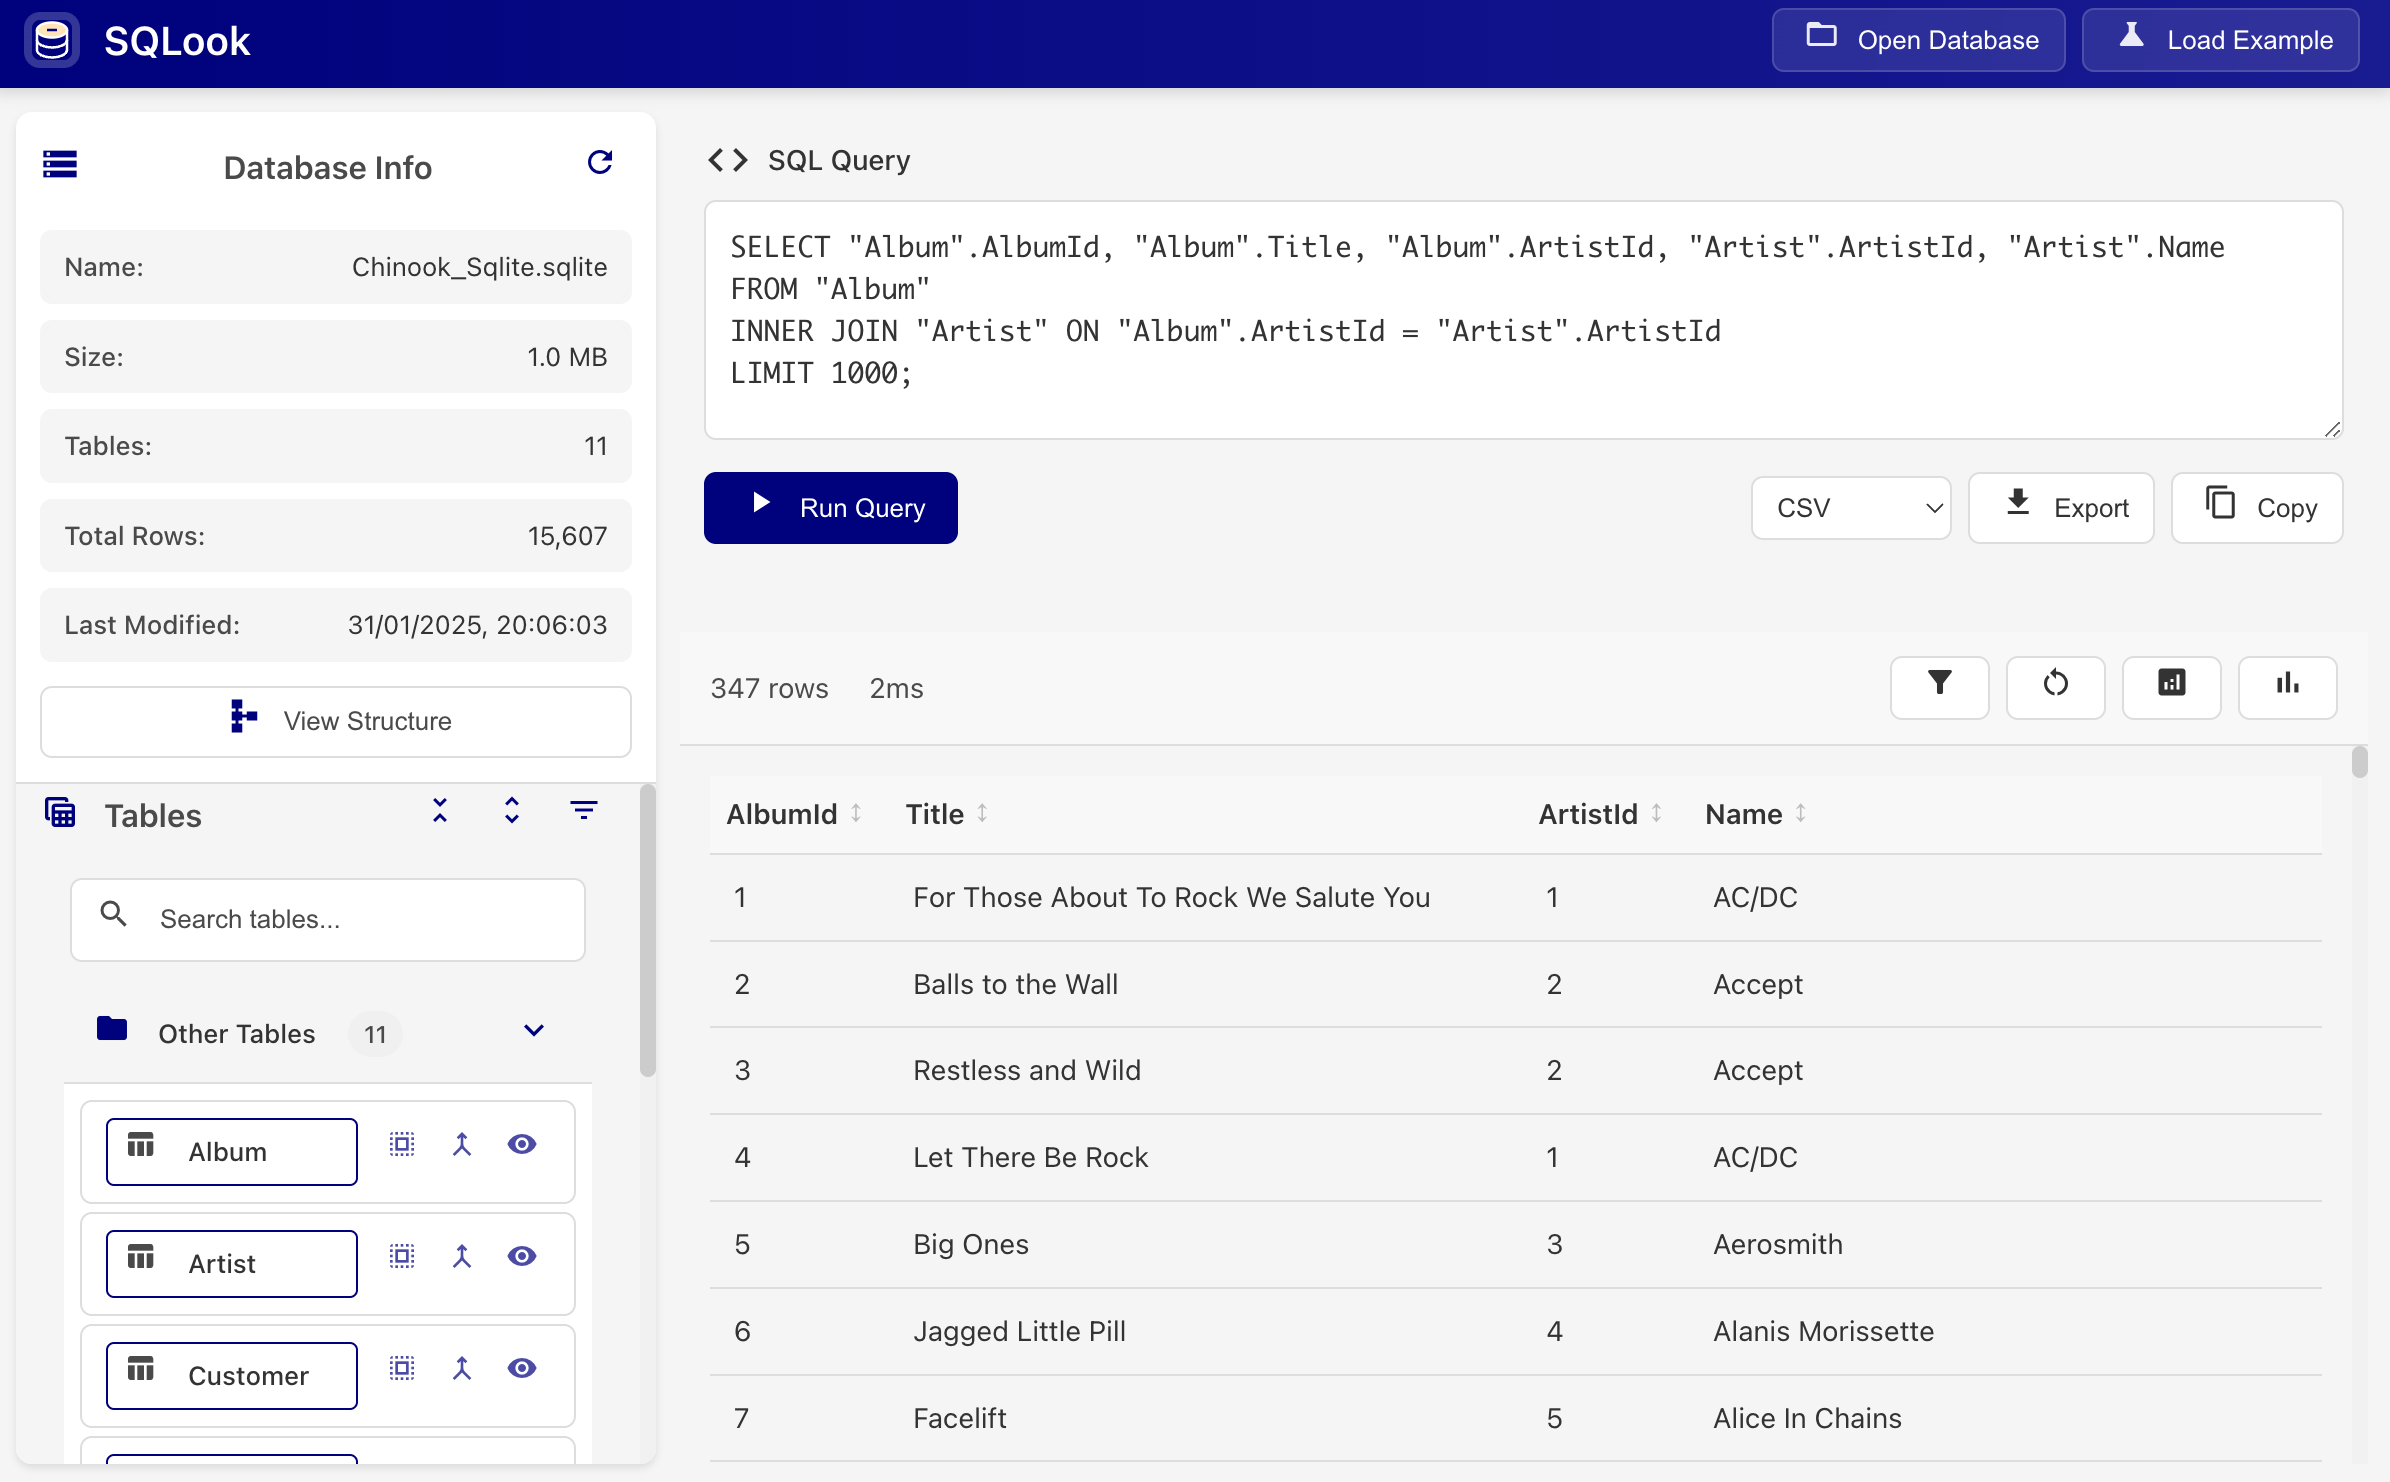Run the SQL query
This screenshot has height=1482, width=2390.
(830, 508)
